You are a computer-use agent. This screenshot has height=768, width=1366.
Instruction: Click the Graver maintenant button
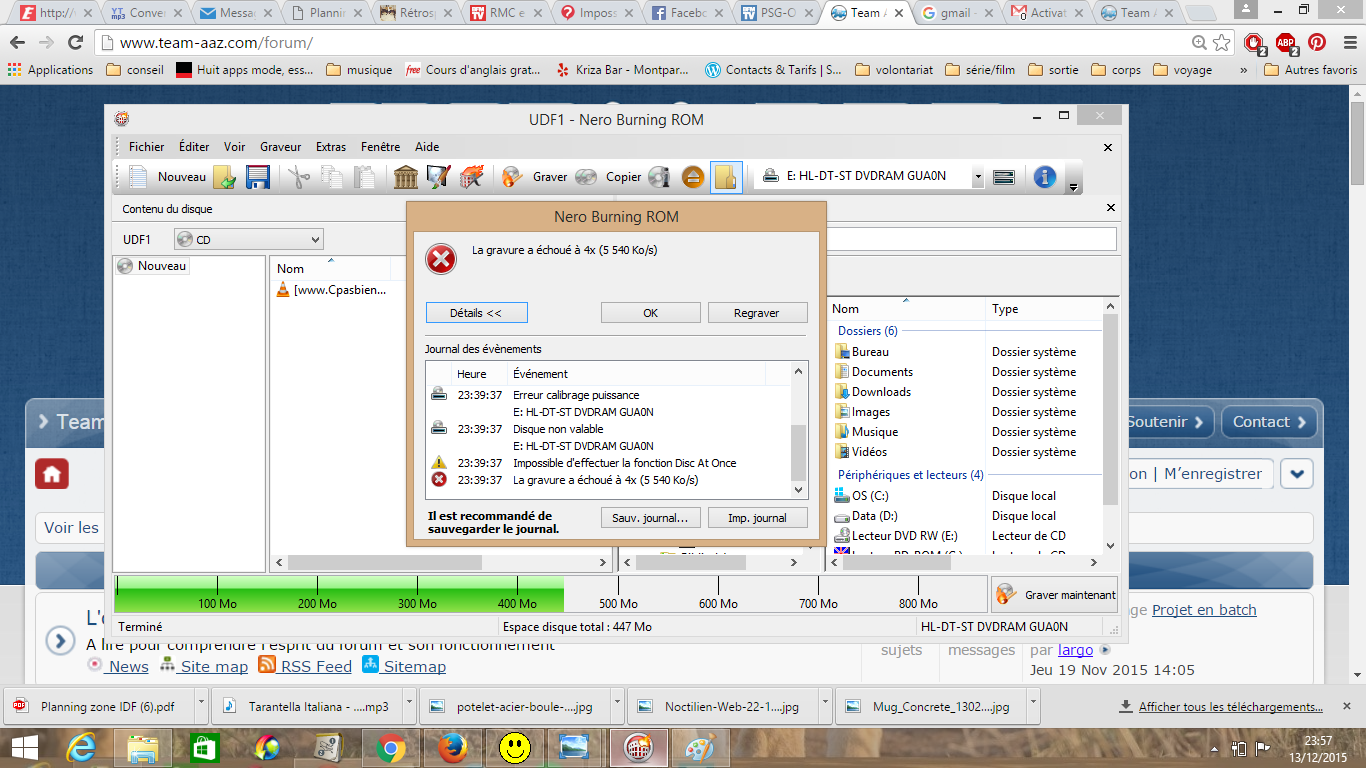[1055, 595]
